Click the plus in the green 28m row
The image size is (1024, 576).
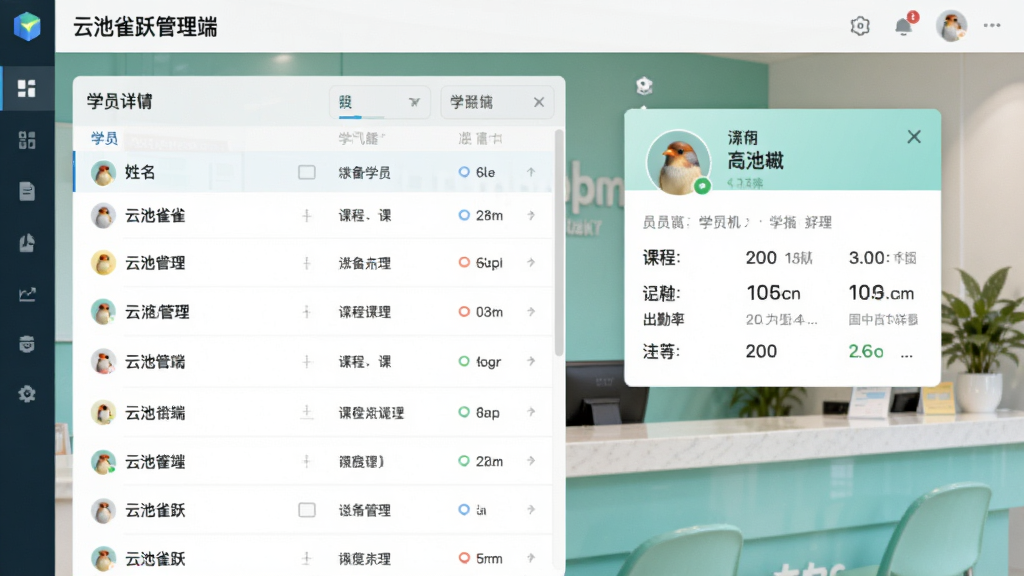pos(307,462)
